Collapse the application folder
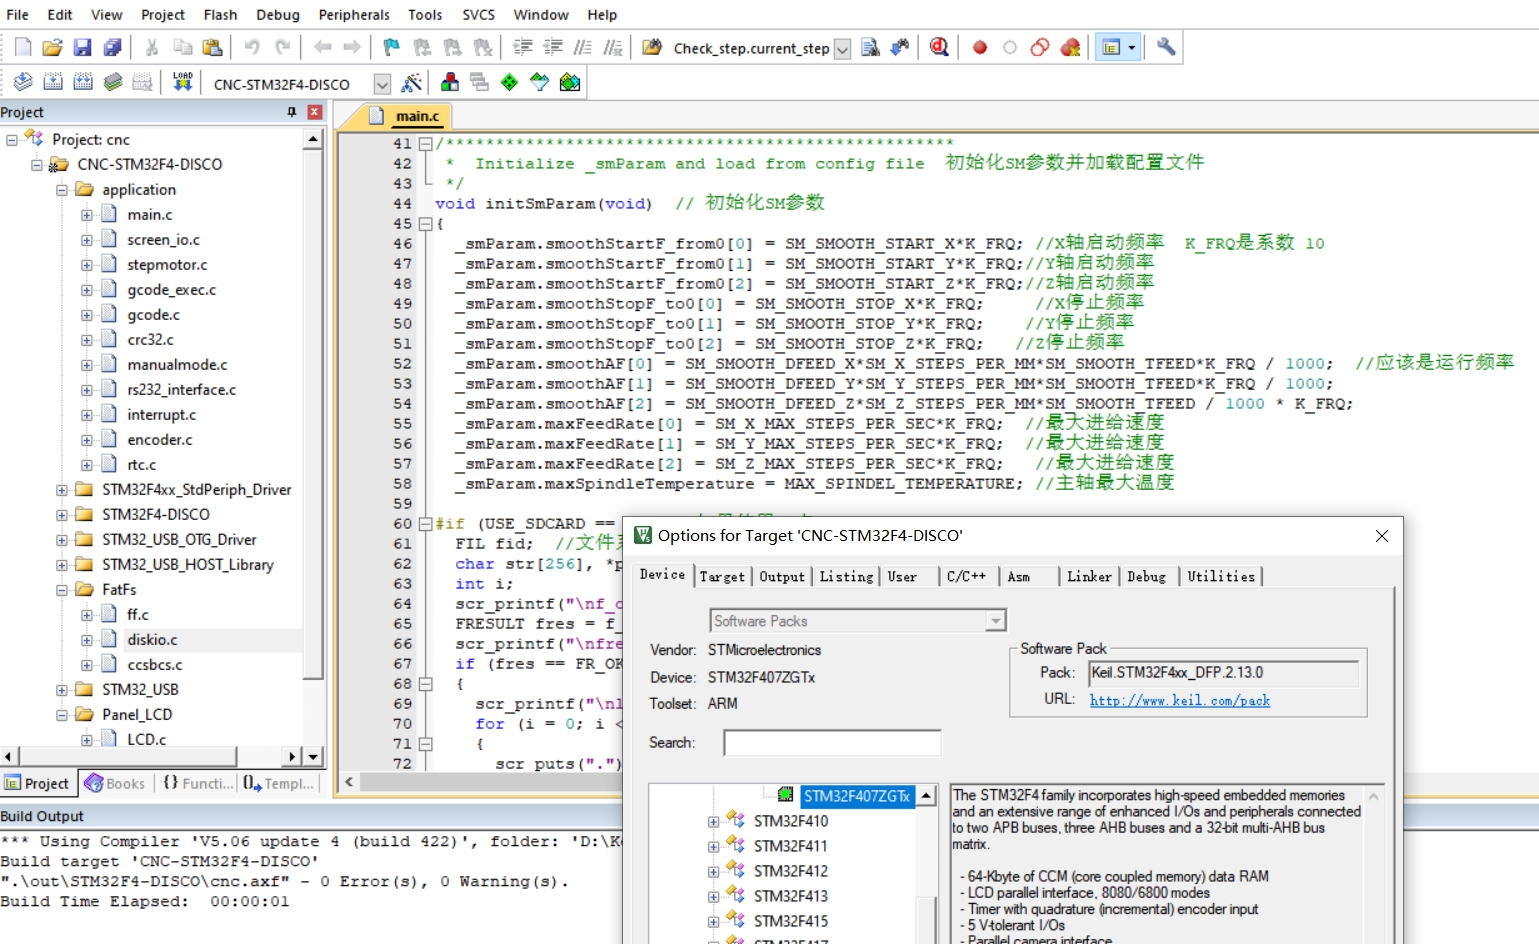Image resolution: width=1539 pixels, height=944 pixels. (x=62, y=190)
